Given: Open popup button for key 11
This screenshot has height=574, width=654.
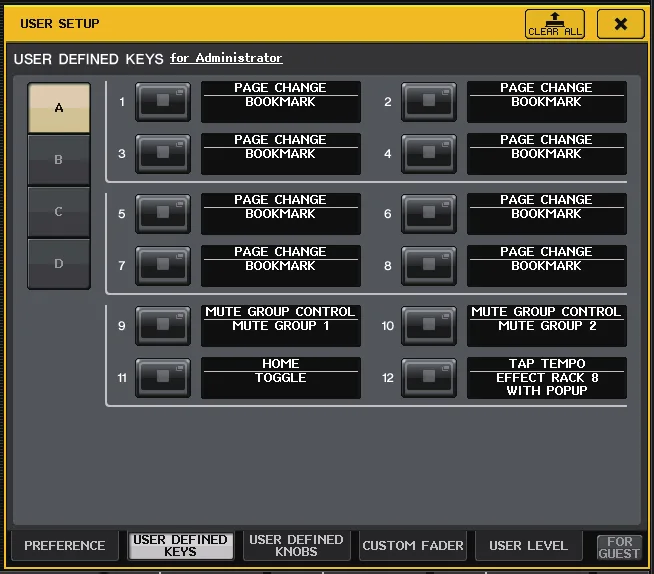Looking at the screenshot, I should point(163,378).
